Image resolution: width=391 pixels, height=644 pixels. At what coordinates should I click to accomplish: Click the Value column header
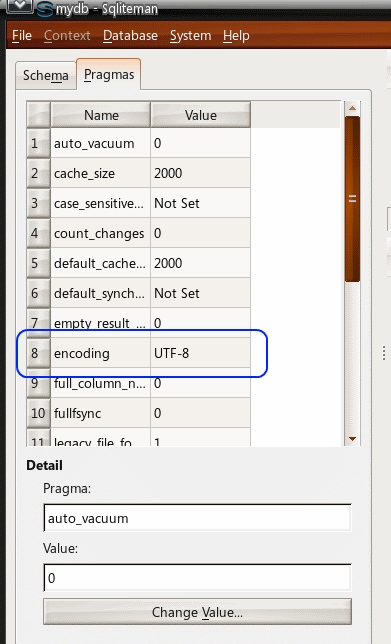[200, 115]
